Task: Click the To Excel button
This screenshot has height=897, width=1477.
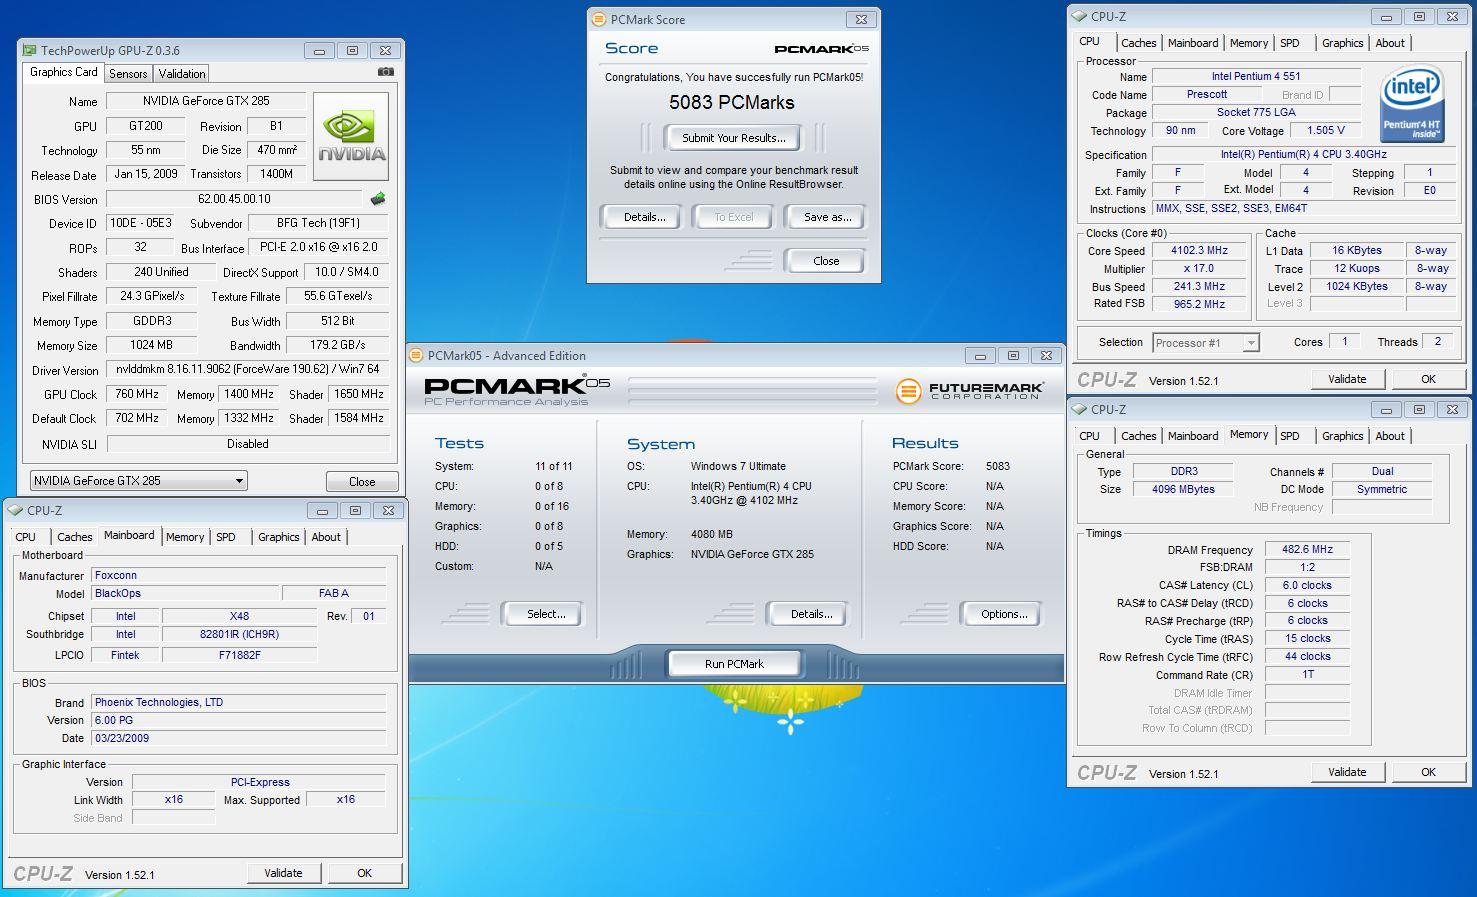Action: (734, 217)
